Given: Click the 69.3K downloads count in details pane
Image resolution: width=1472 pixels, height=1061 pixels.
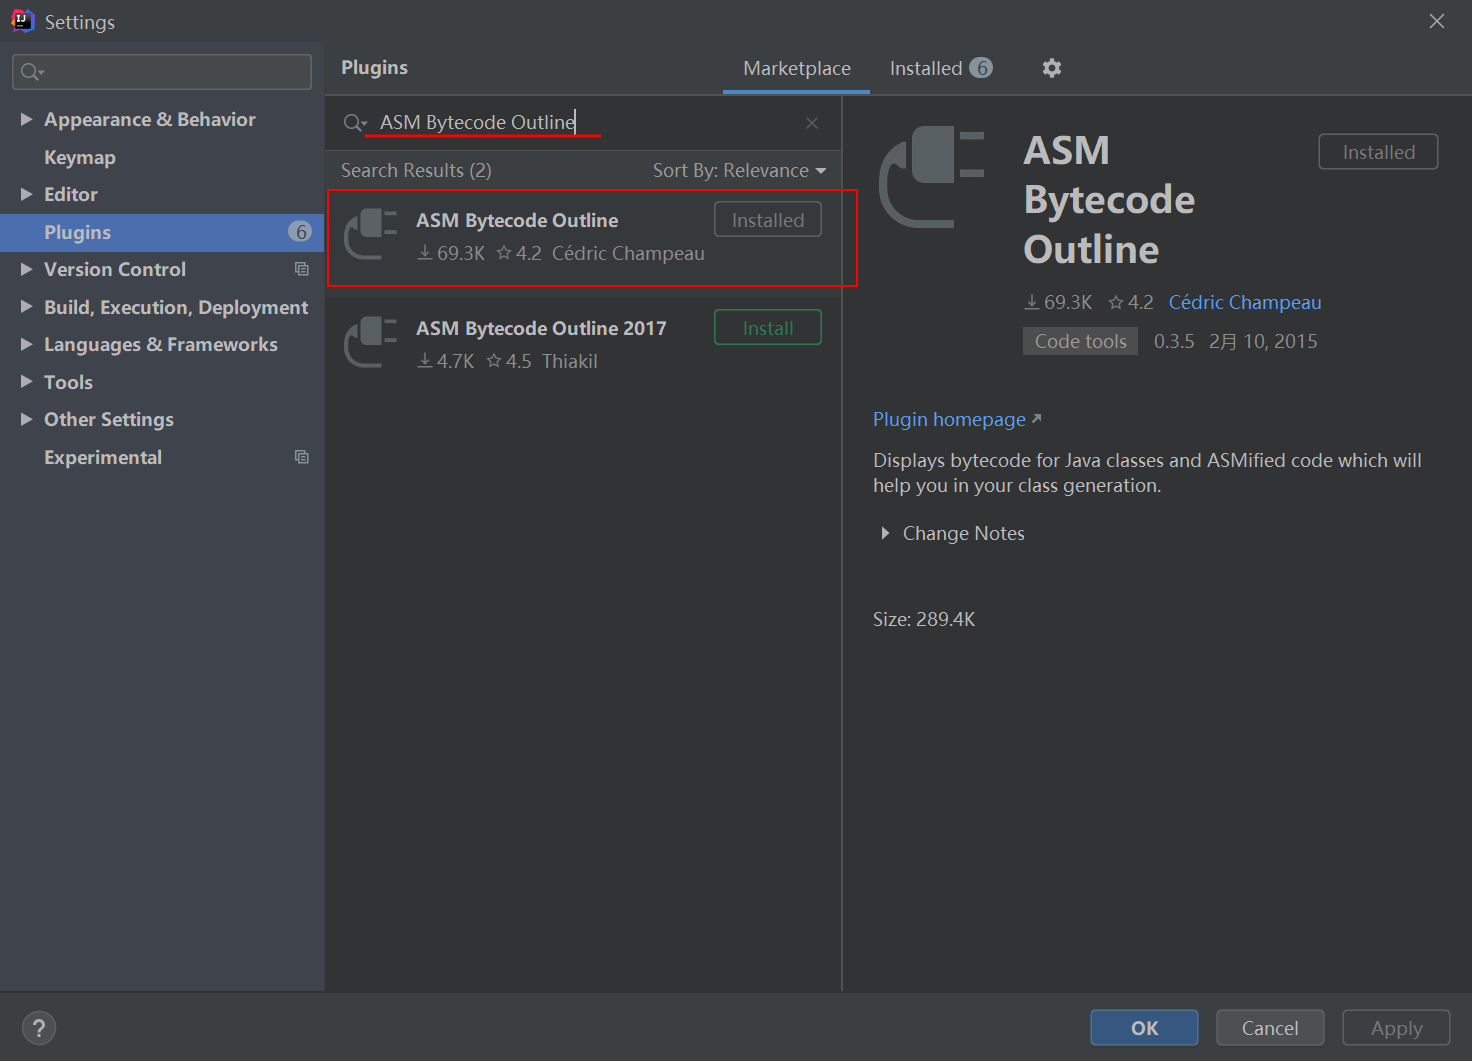Looking at the screenshot, I should click(x=1058, y=302).
